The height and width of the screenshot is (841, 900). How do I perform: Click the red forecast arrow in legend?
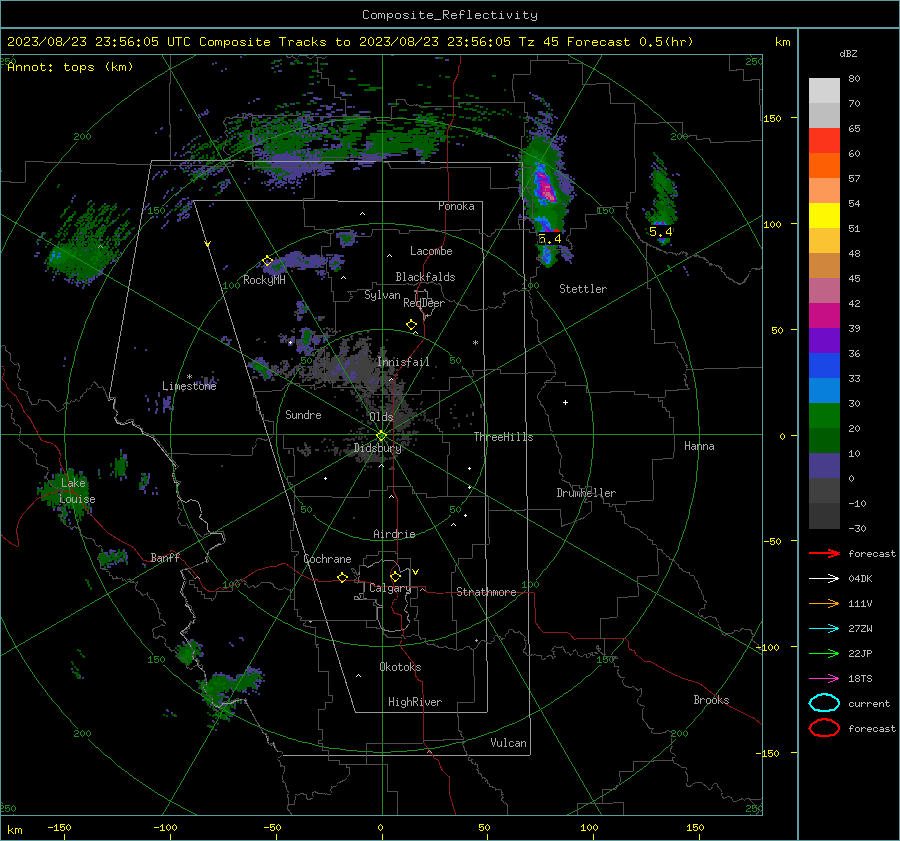(x=824, y=553)
